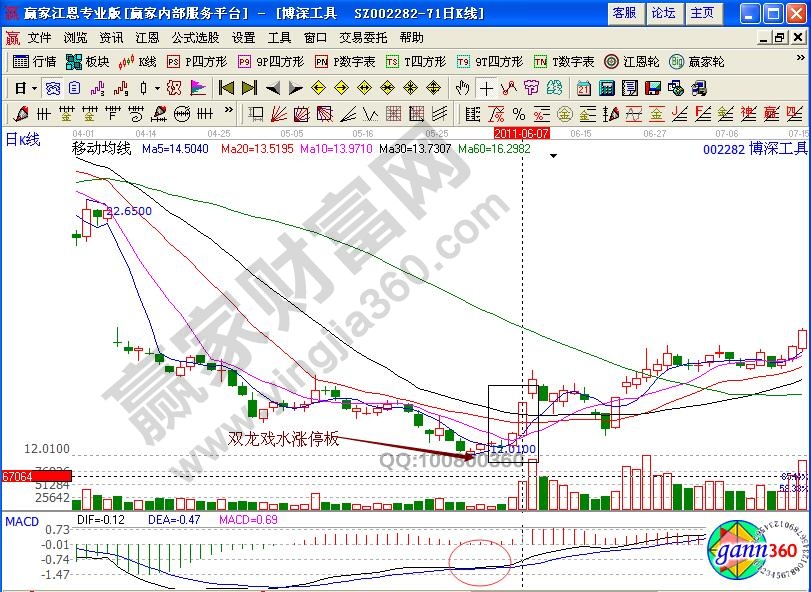811x592 pixels.
Task: Open the T数字表 number table
Action: coord(564,61)
